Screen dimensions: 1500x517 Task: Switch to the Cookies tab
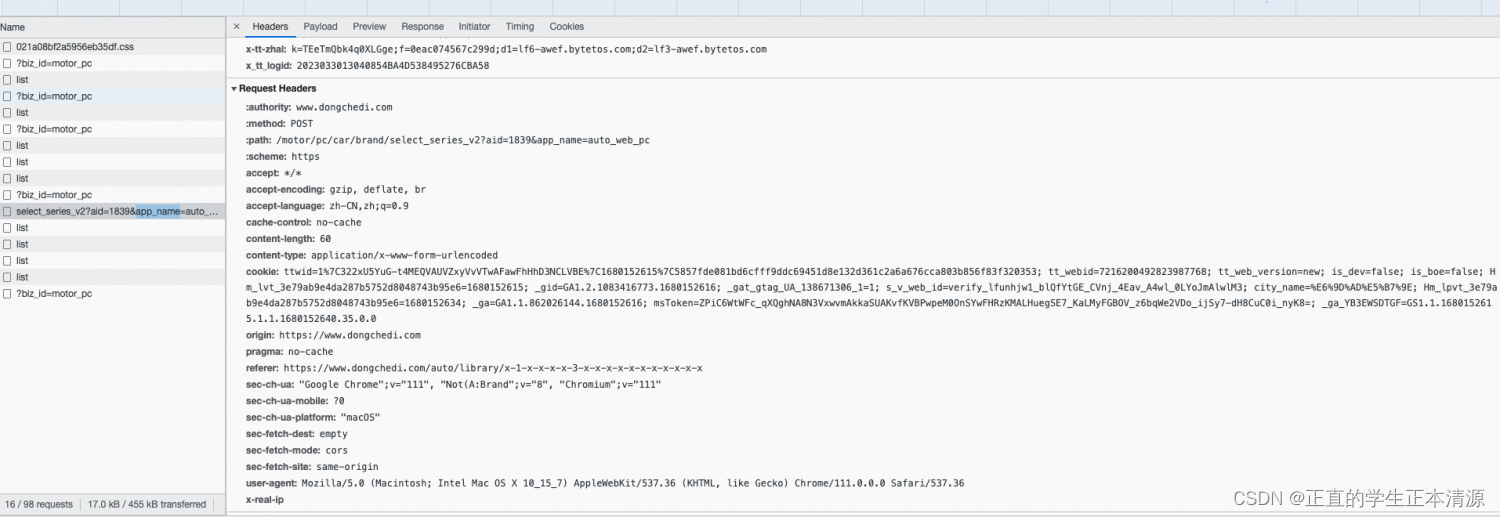567,27
